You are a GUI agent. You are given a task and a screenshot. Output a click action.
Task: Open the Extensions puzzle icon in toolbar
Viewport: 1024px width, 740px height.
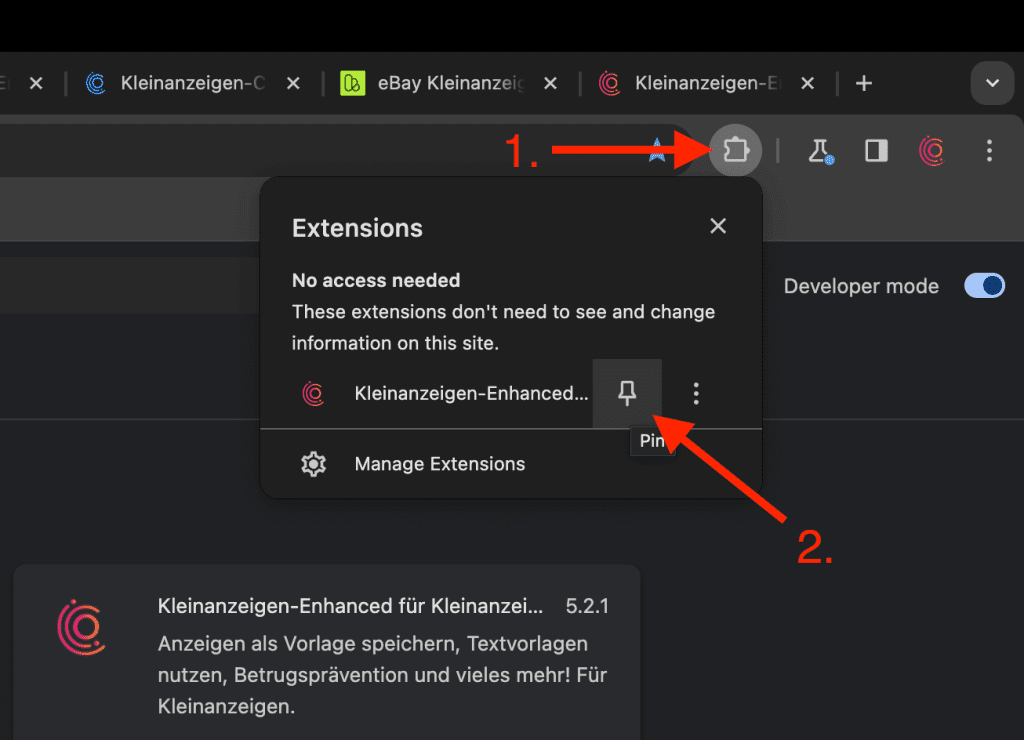click(x=735, y=150)
